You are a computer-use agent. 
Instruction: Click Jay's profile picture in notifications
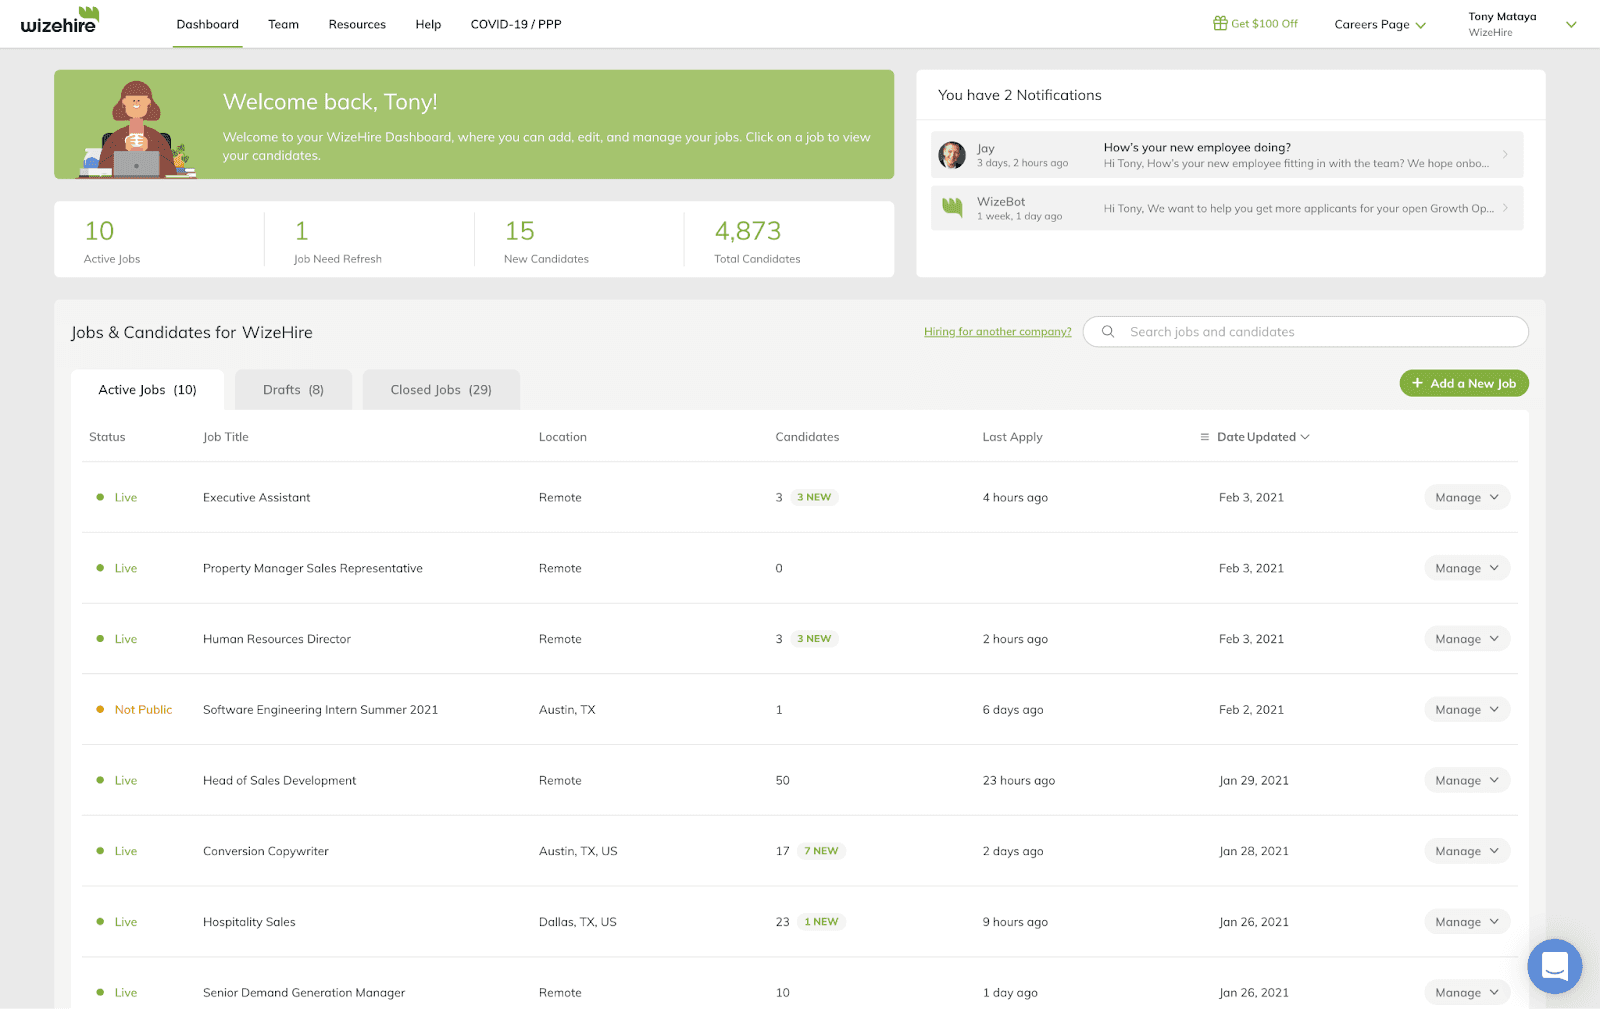(951, 154)
